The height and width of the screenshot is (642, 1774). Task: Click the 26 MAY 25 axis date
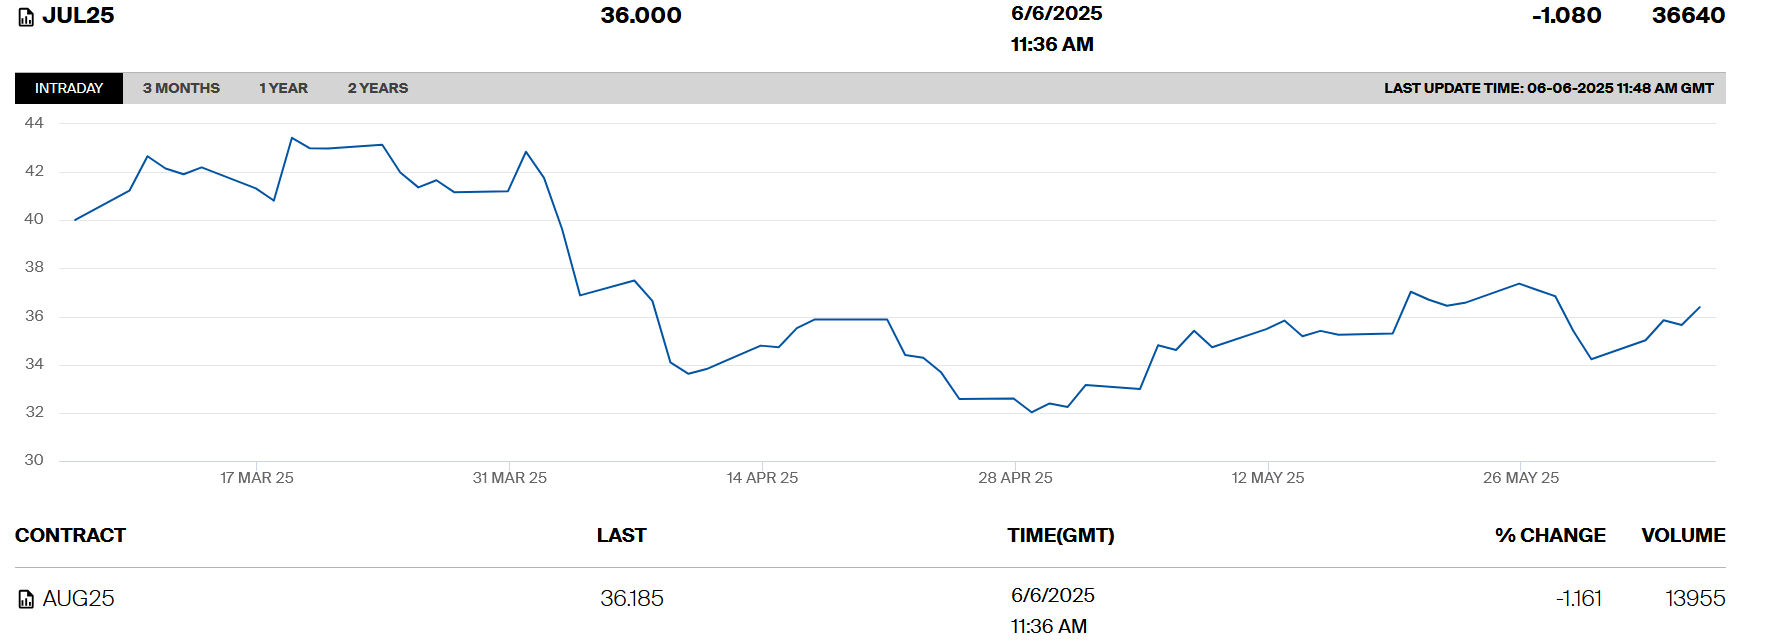1520,478
